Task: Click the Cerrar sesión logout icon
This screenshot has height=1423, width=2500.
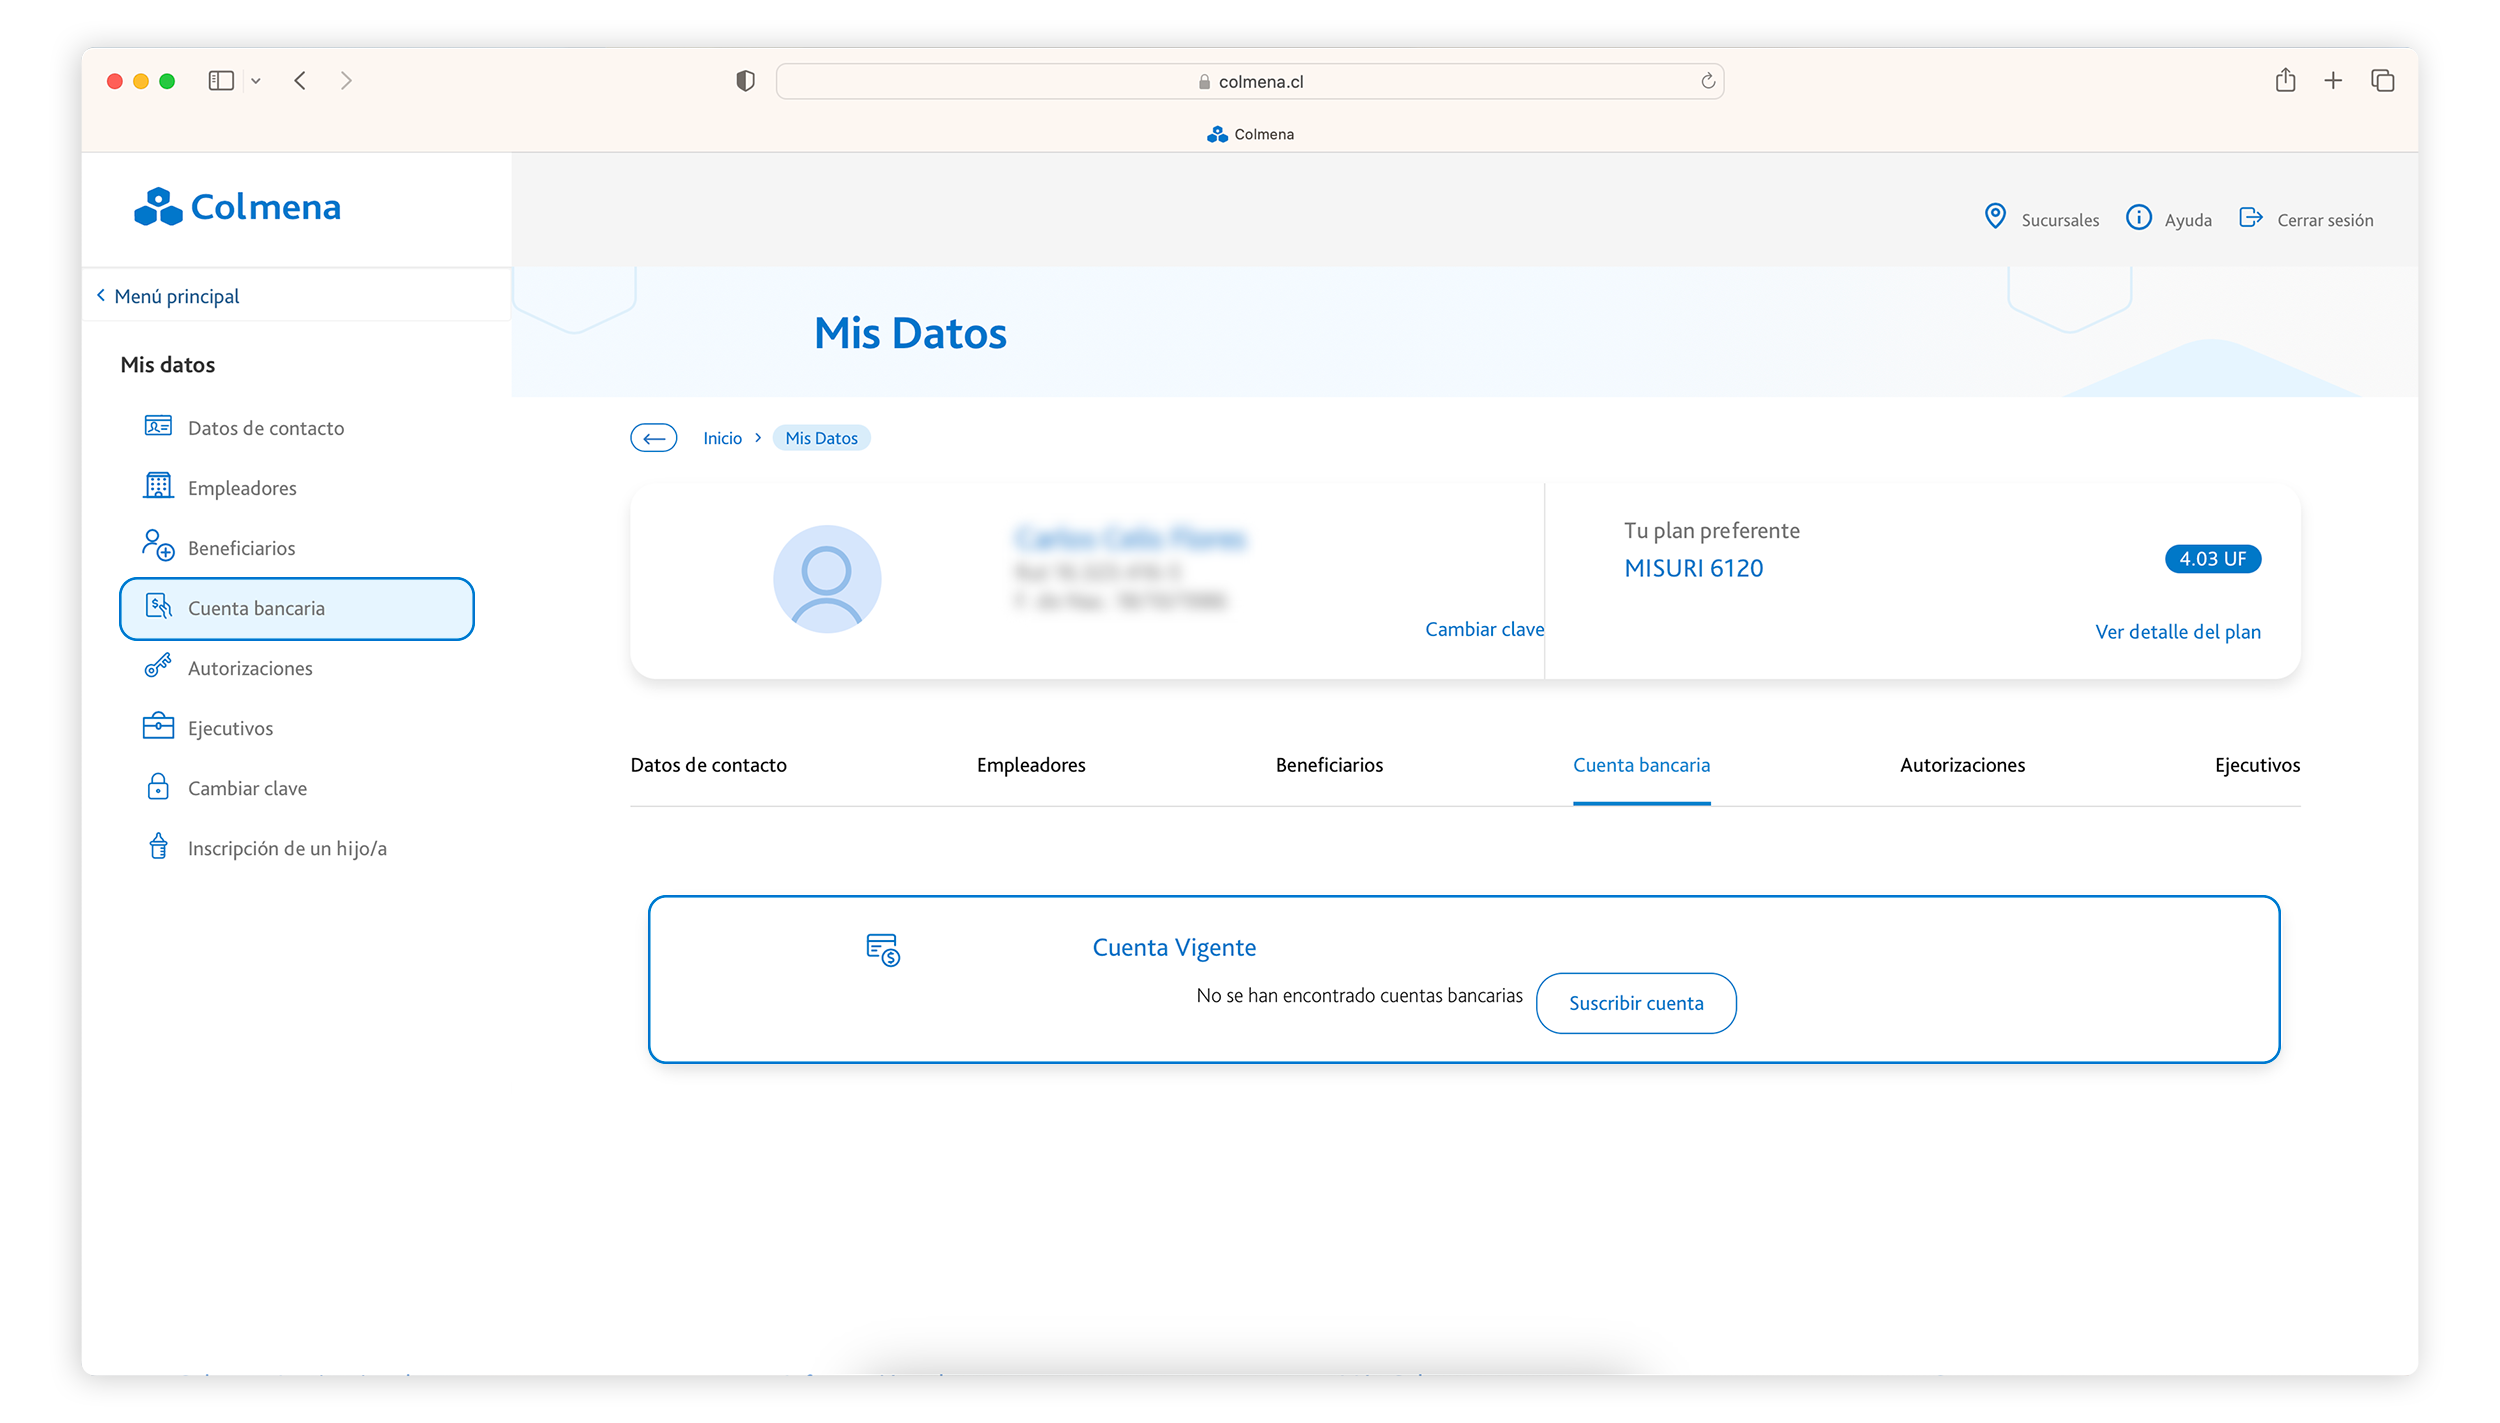Action: pyautogui.click(x=2250, y=218)
